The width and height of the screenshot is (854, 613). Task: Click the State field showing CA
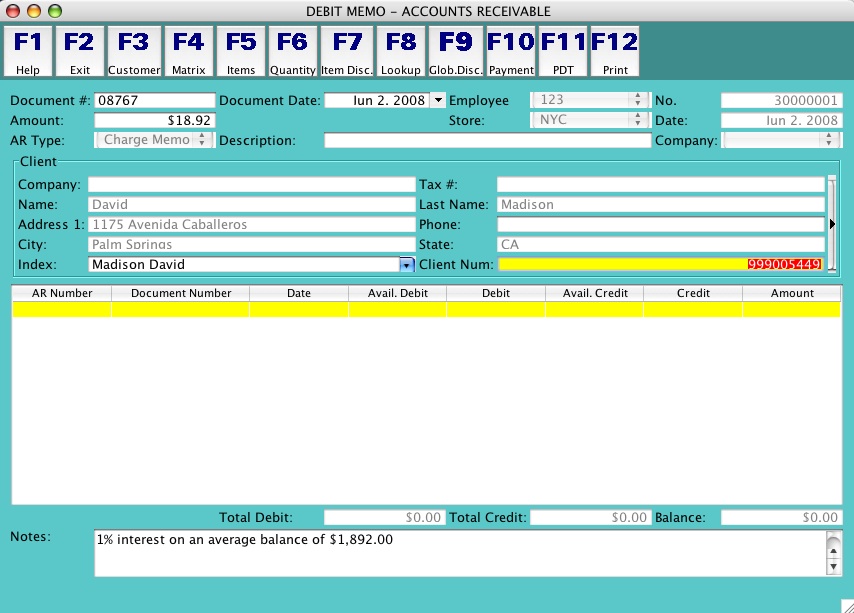[661, 244]
